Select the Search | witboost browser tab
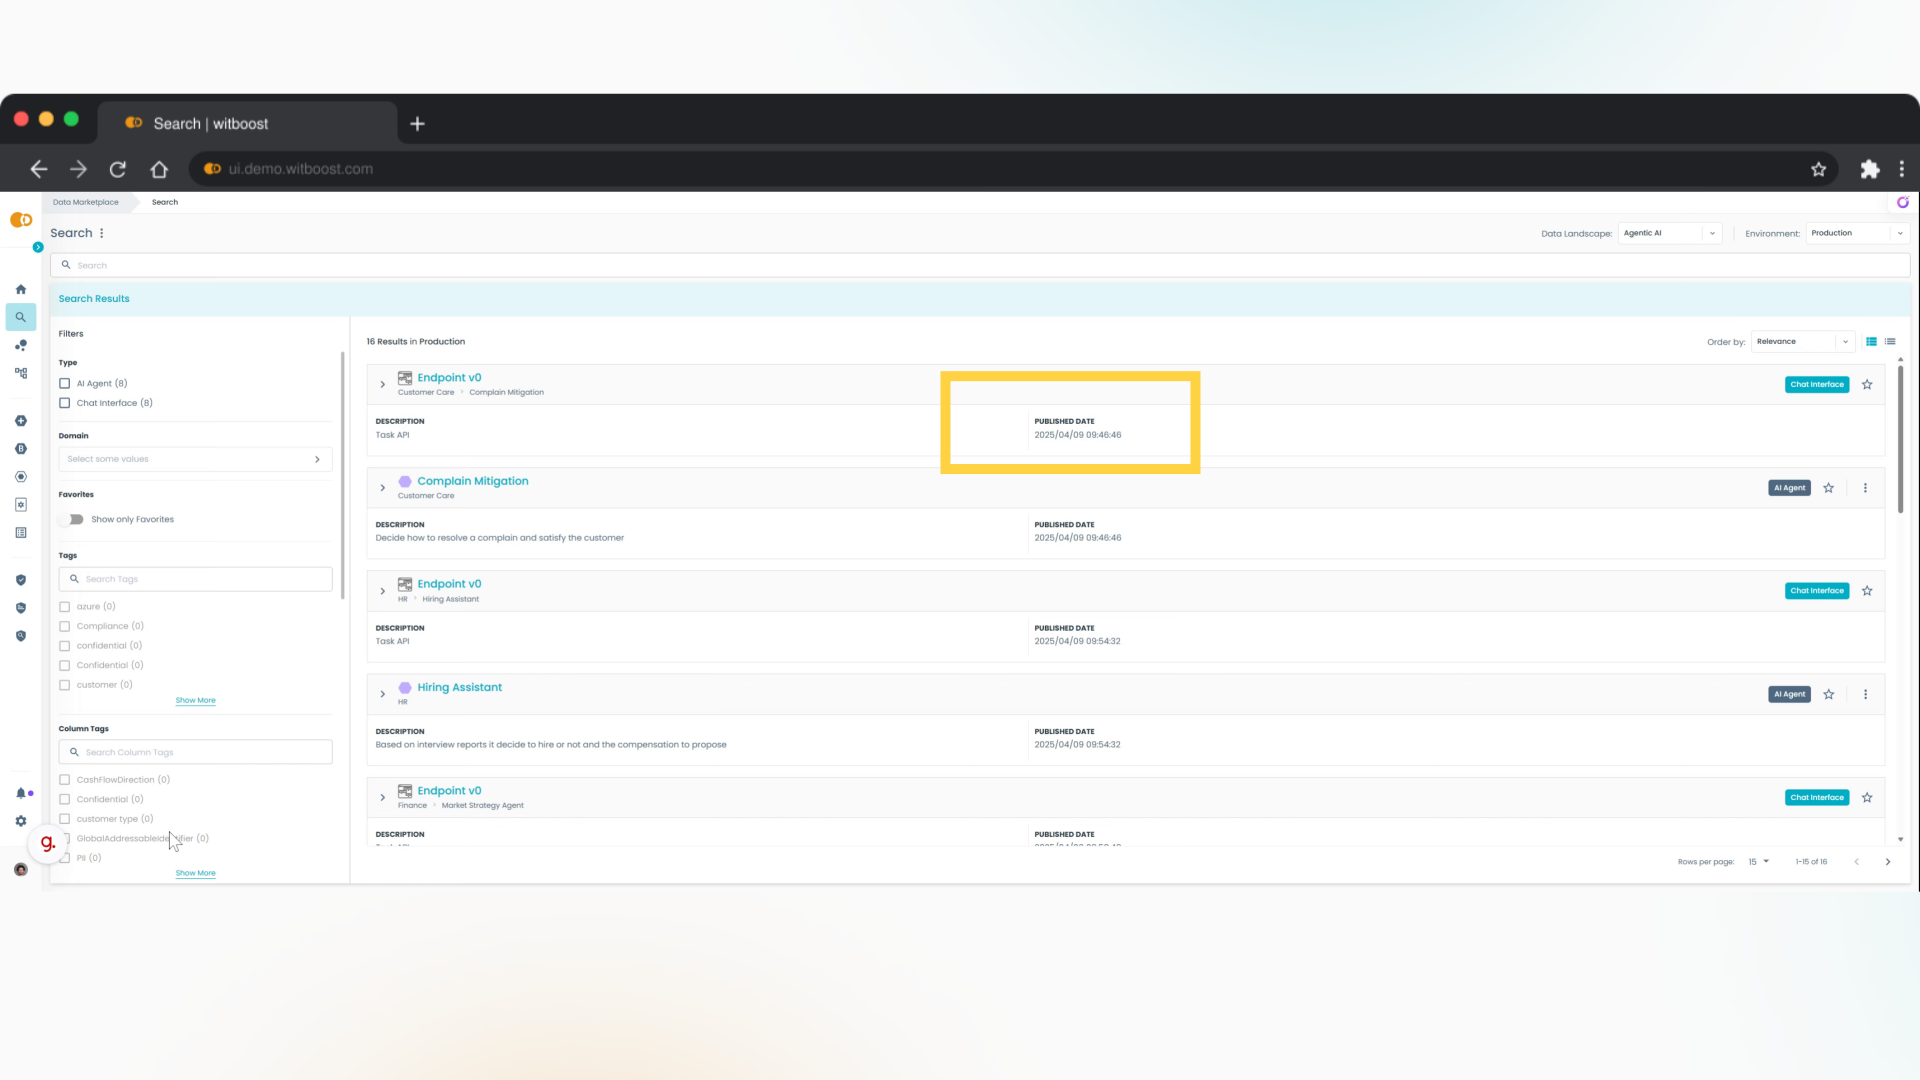The height and width of the screenshot is (1080, 1920). 247,123
